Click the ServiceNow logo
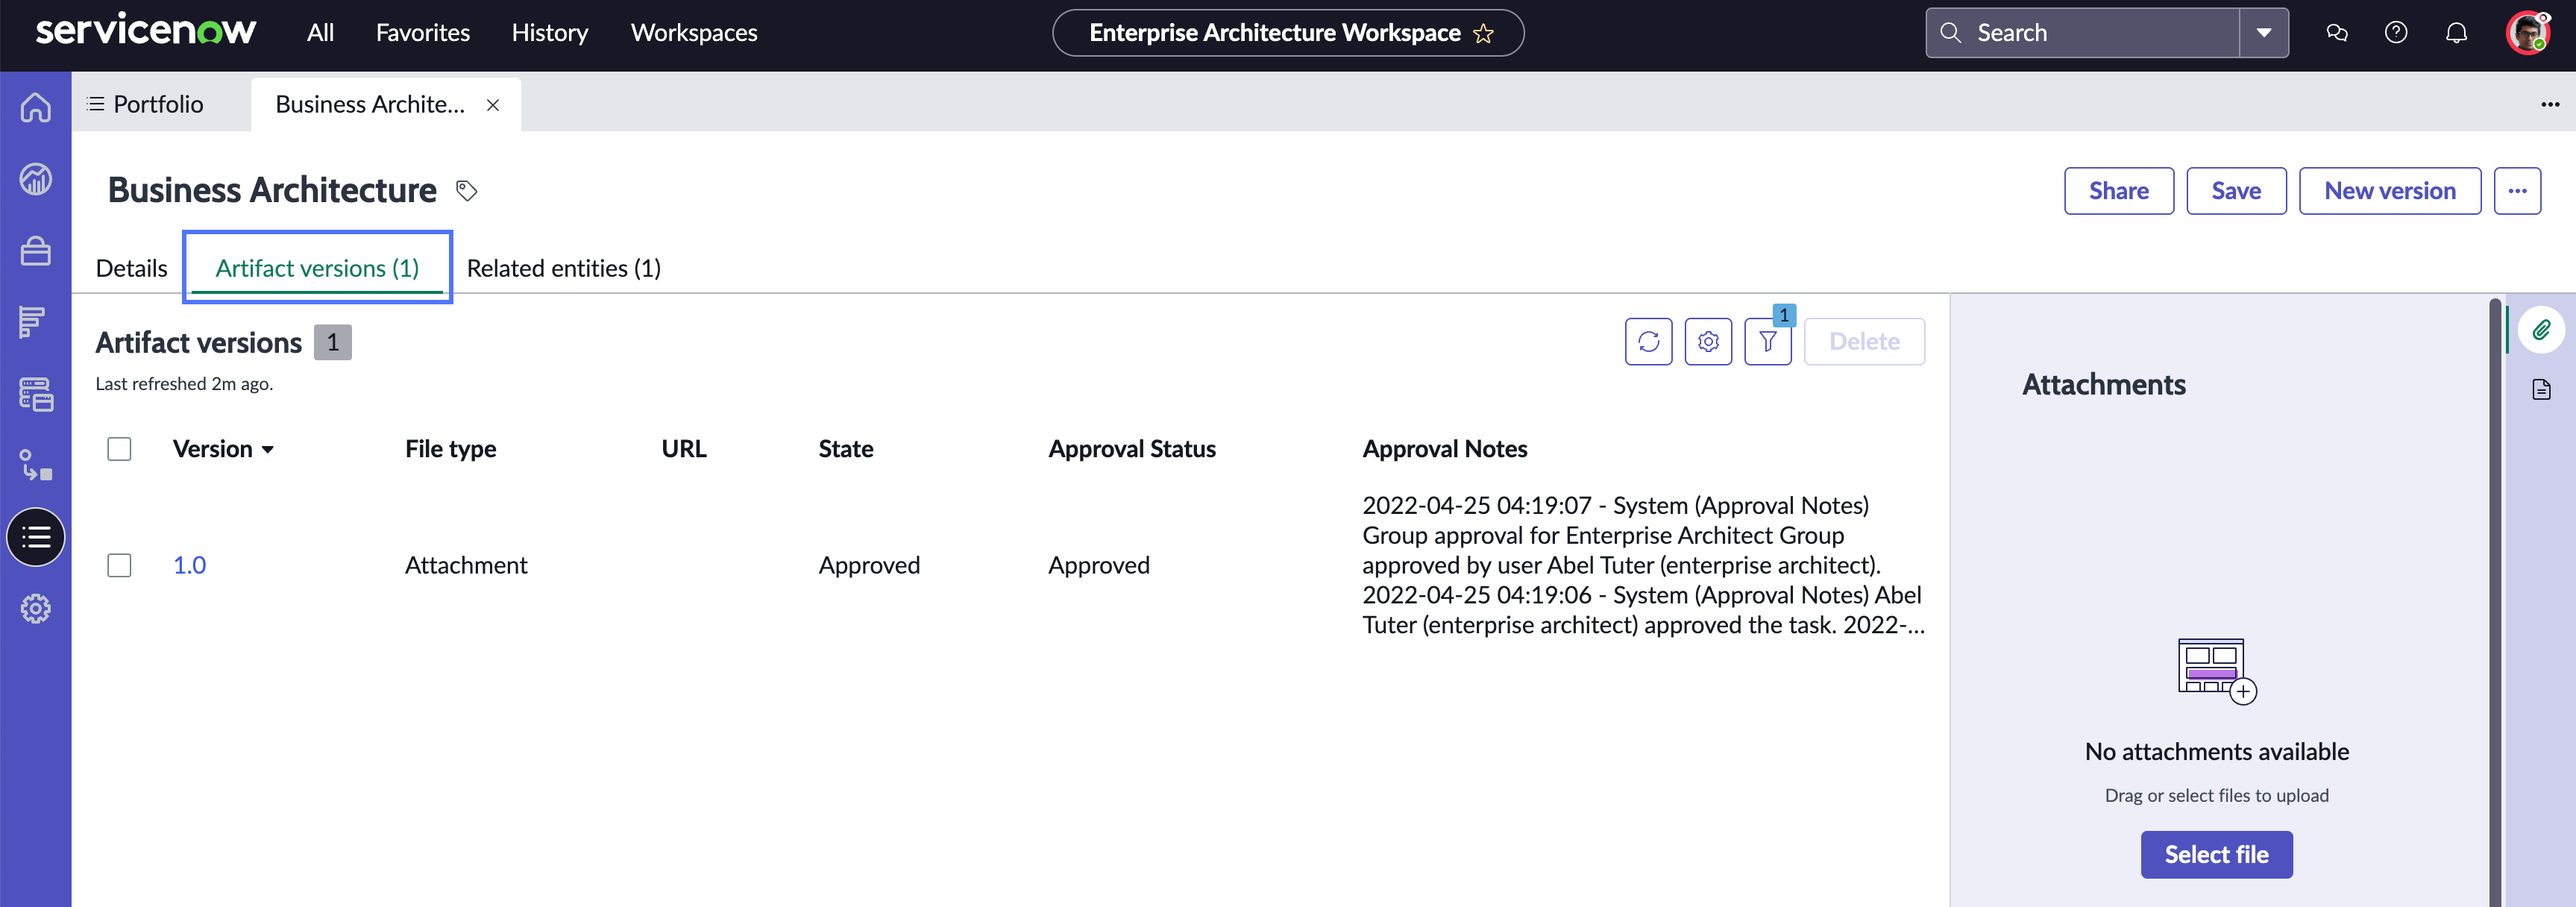The width and height of the screenshot is (2576, 907). tap(146, 30)
